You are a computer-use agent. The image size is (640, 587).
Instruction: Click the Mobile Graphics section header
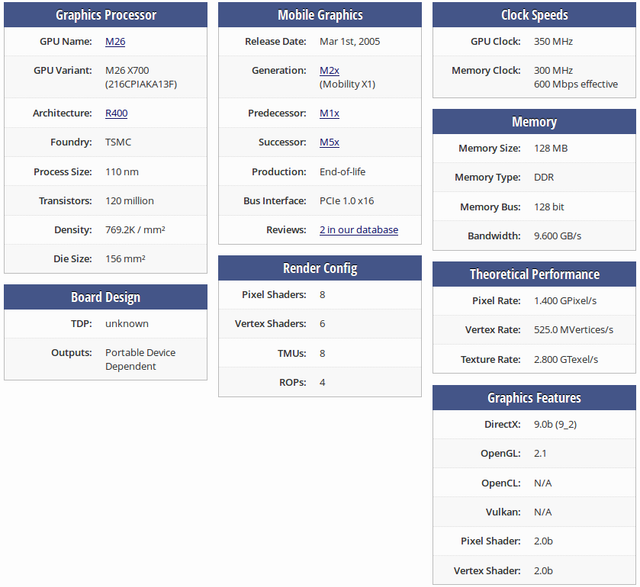(320, 15)
